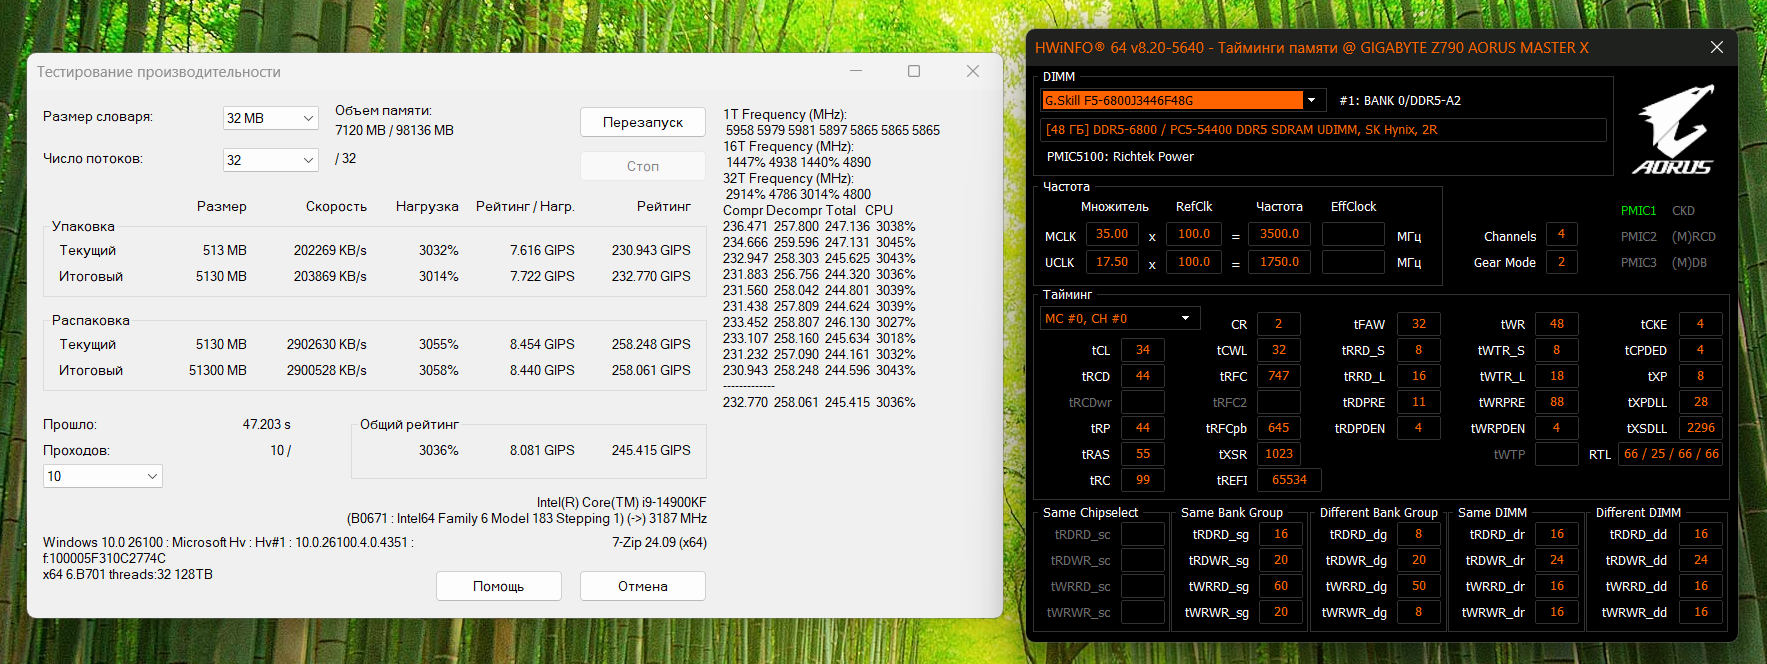The image size is (1767, 664).
Task: Click the tREFI value 65534
Action: tap(1289, 480)
